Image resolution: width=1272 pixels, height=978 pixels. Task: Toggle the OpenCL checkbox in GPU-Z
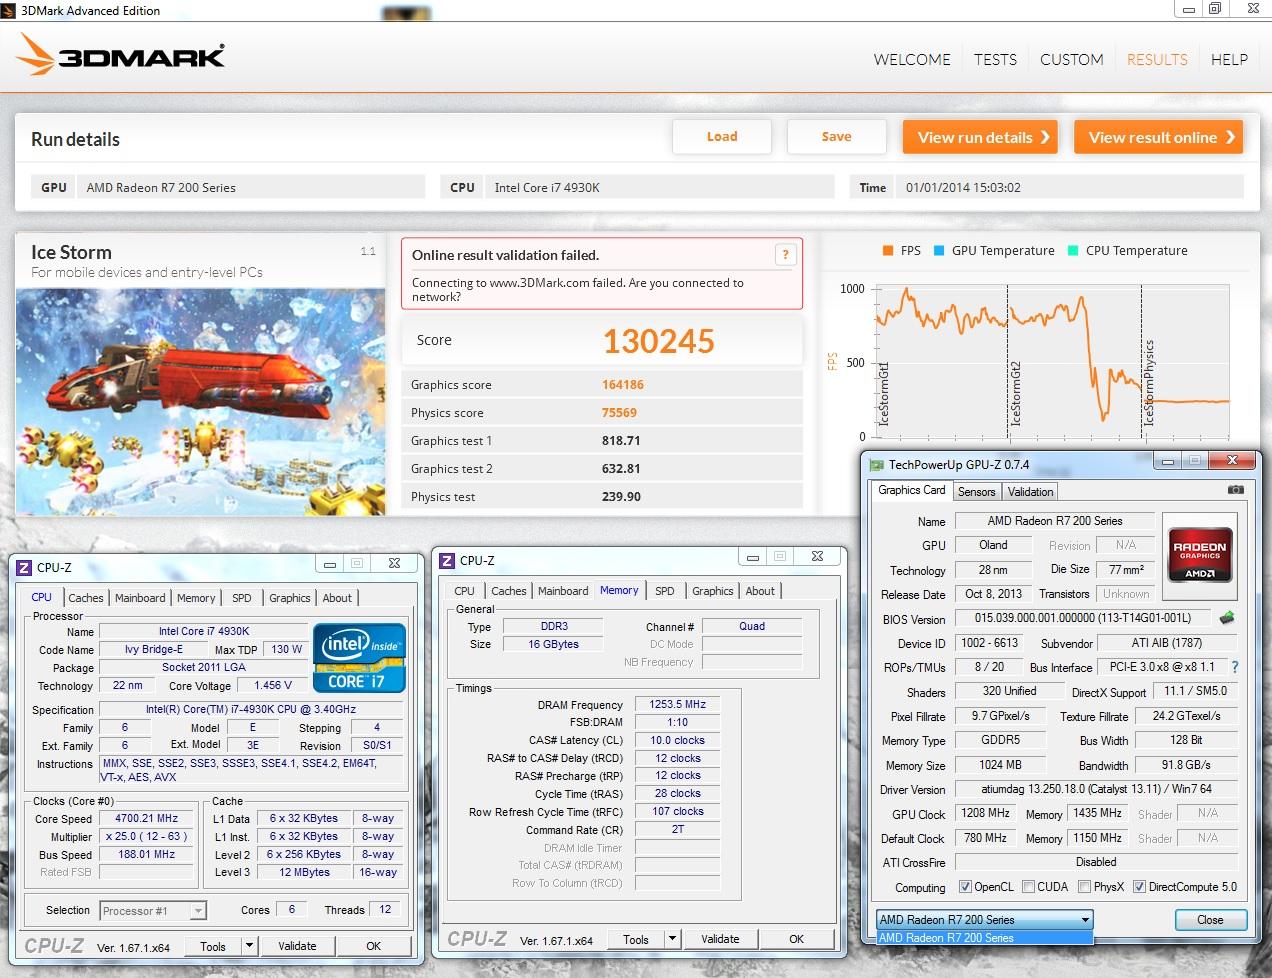[965, 887]
